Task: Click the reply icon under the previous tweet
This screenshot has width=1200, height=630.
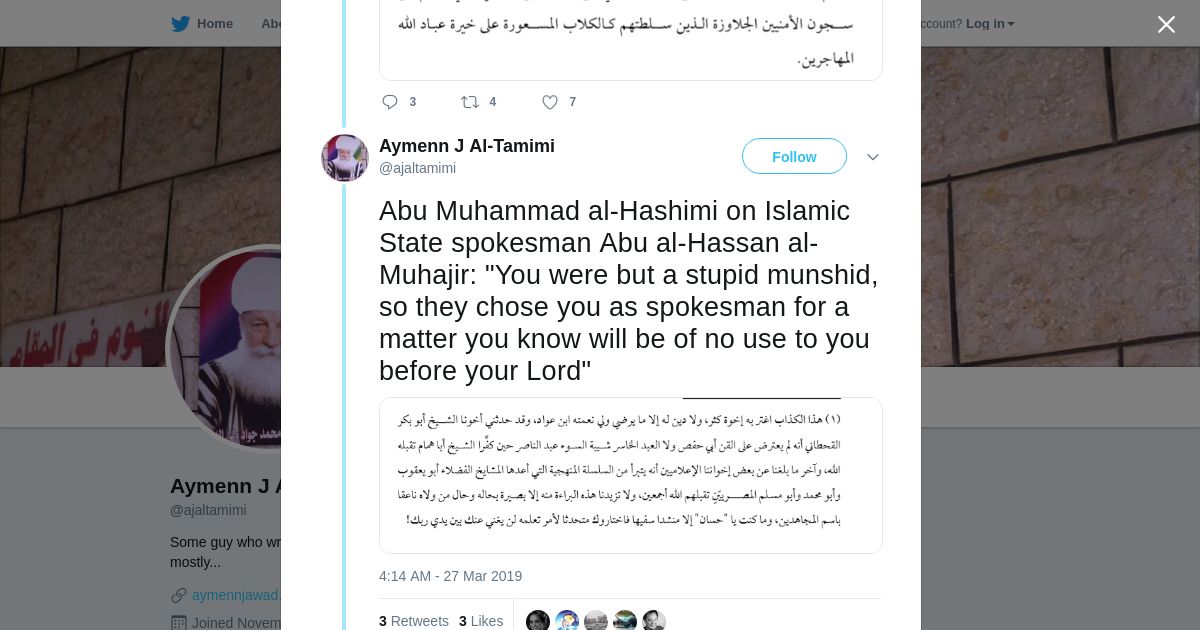Action: (x=390, y=102)
